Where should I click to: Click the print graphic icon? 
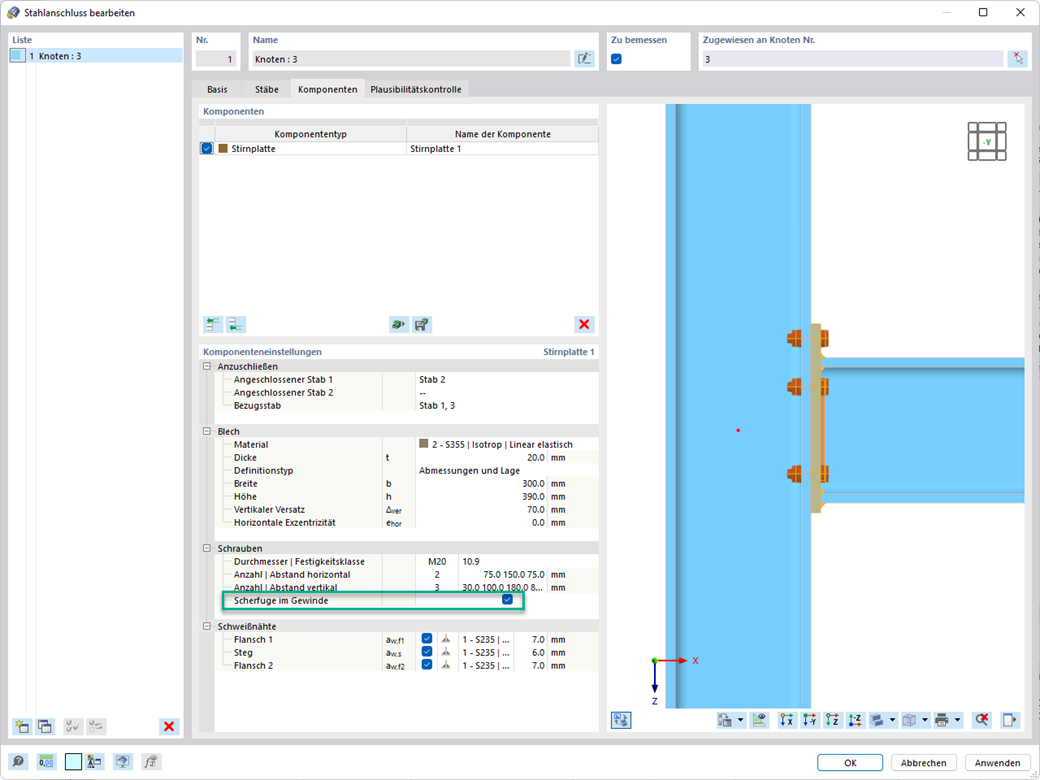(x=941, y=720)
